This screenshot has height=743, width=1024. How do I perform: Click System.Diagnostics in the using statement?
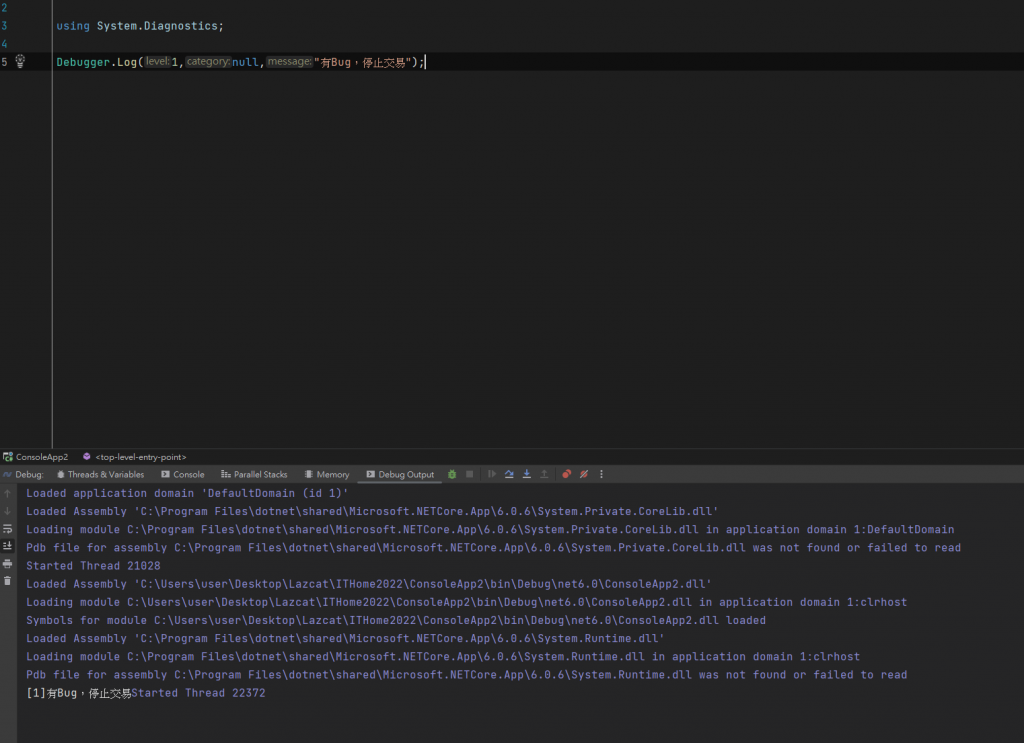click(x=157, y=26)
